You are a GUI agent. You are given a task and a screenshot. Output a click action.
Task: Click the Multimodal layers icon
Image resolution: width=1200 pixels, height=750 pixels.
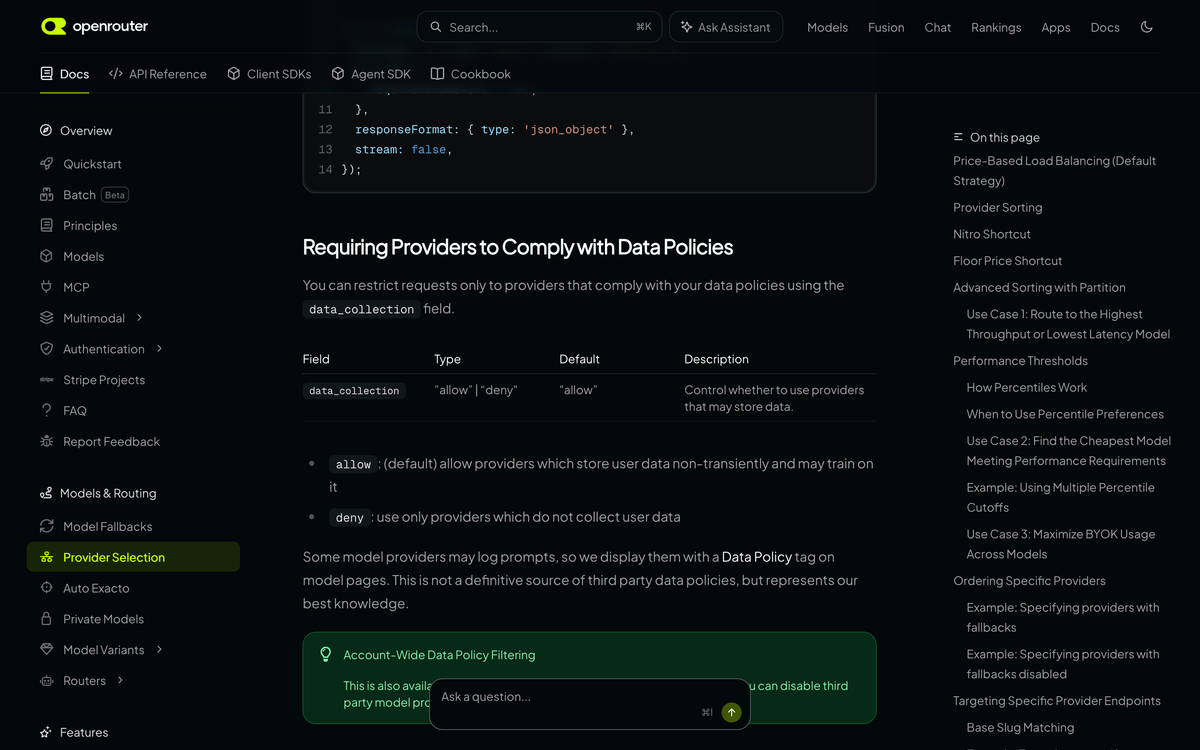tap(46, 318)
